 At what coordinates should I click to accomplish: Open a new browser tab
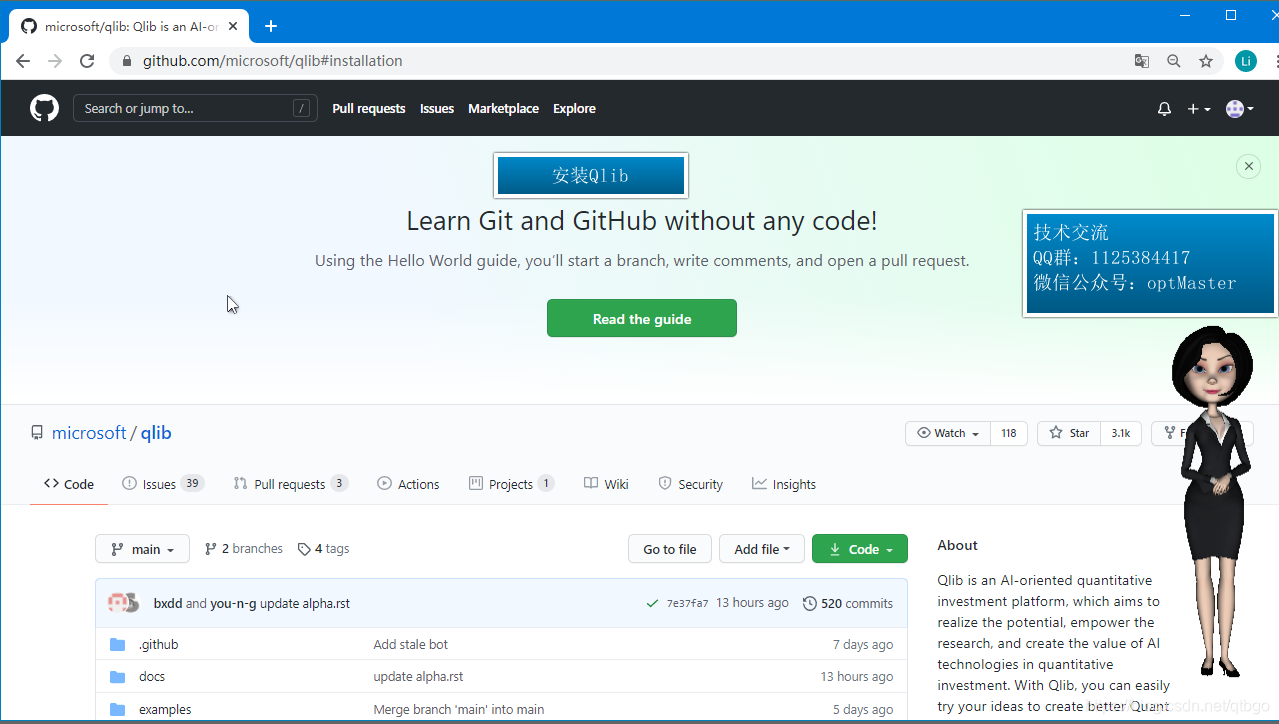[x=271, y=26]
